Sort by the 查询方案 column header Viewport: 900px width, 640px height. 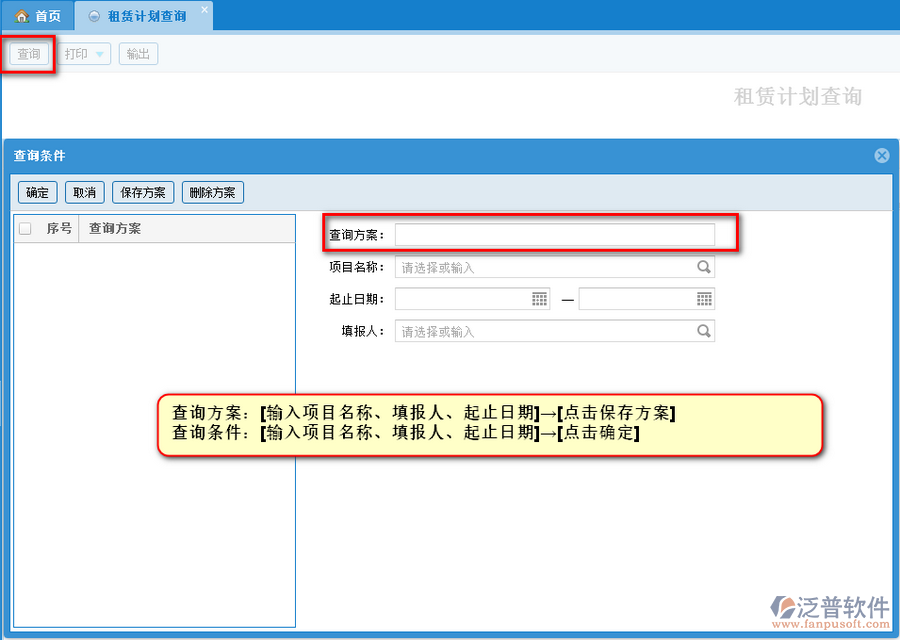pos(115,229)
